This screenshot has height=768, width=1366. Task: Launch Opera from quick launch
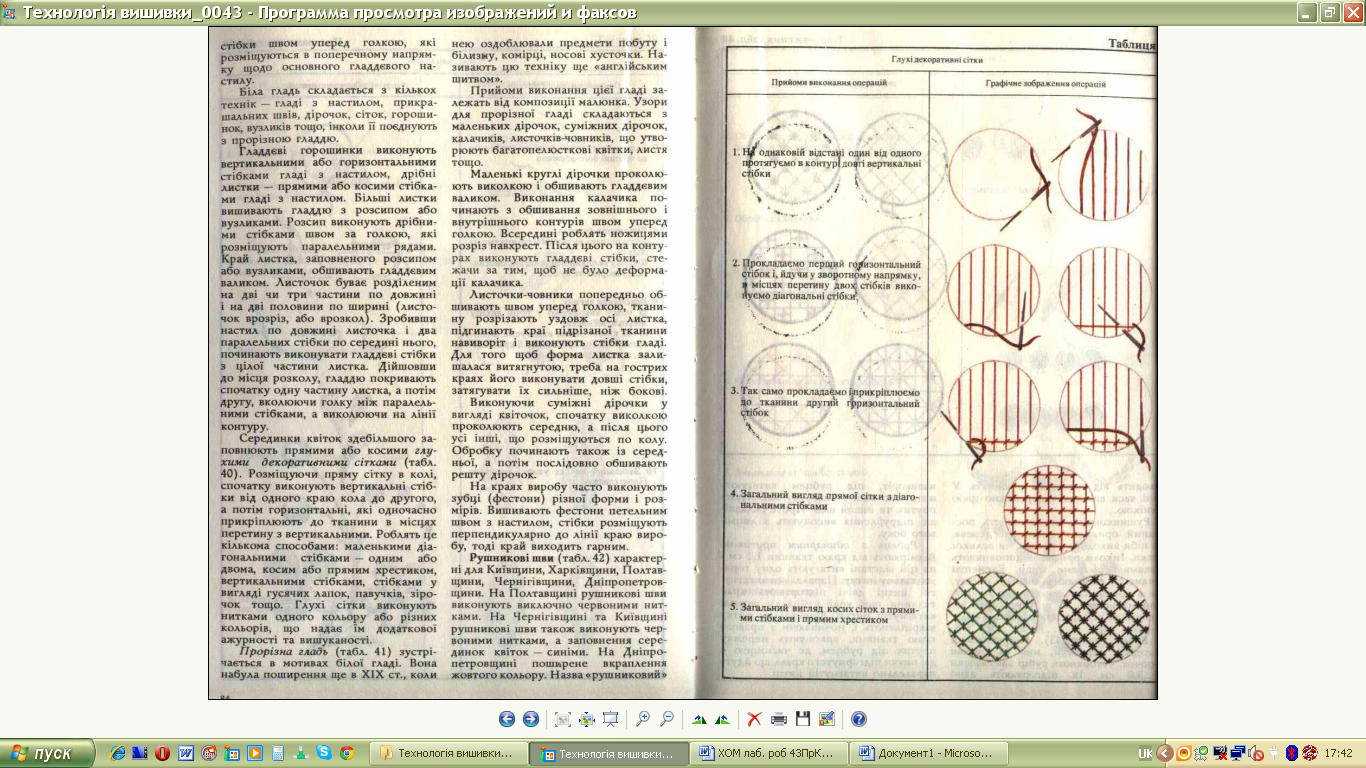pyautogui.click(x=162, y=753)
